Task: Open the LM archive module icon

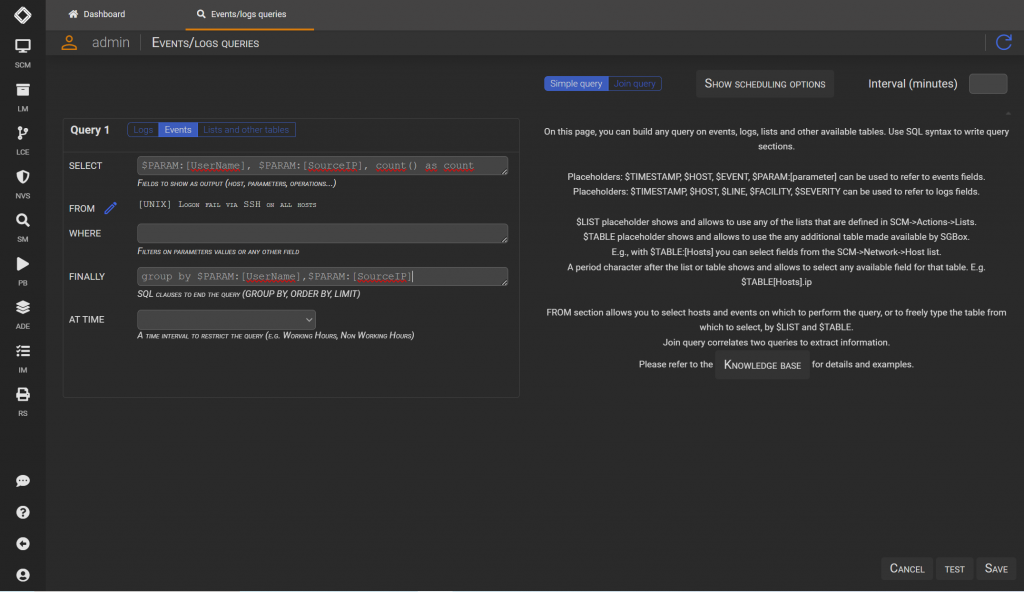Action: click(x=22, y=90)
